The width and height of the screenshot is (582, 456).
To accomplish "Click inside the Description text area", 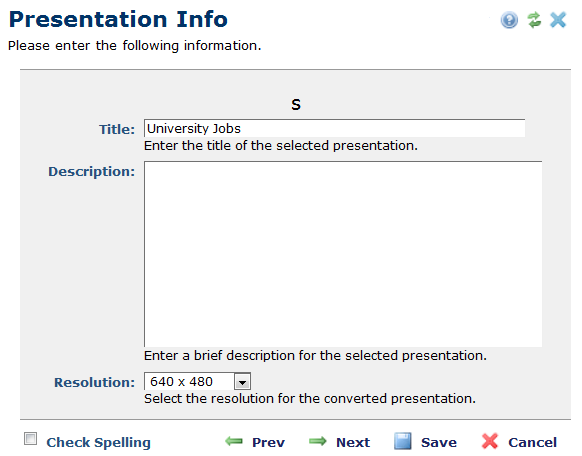I will [x=343, y=254].
